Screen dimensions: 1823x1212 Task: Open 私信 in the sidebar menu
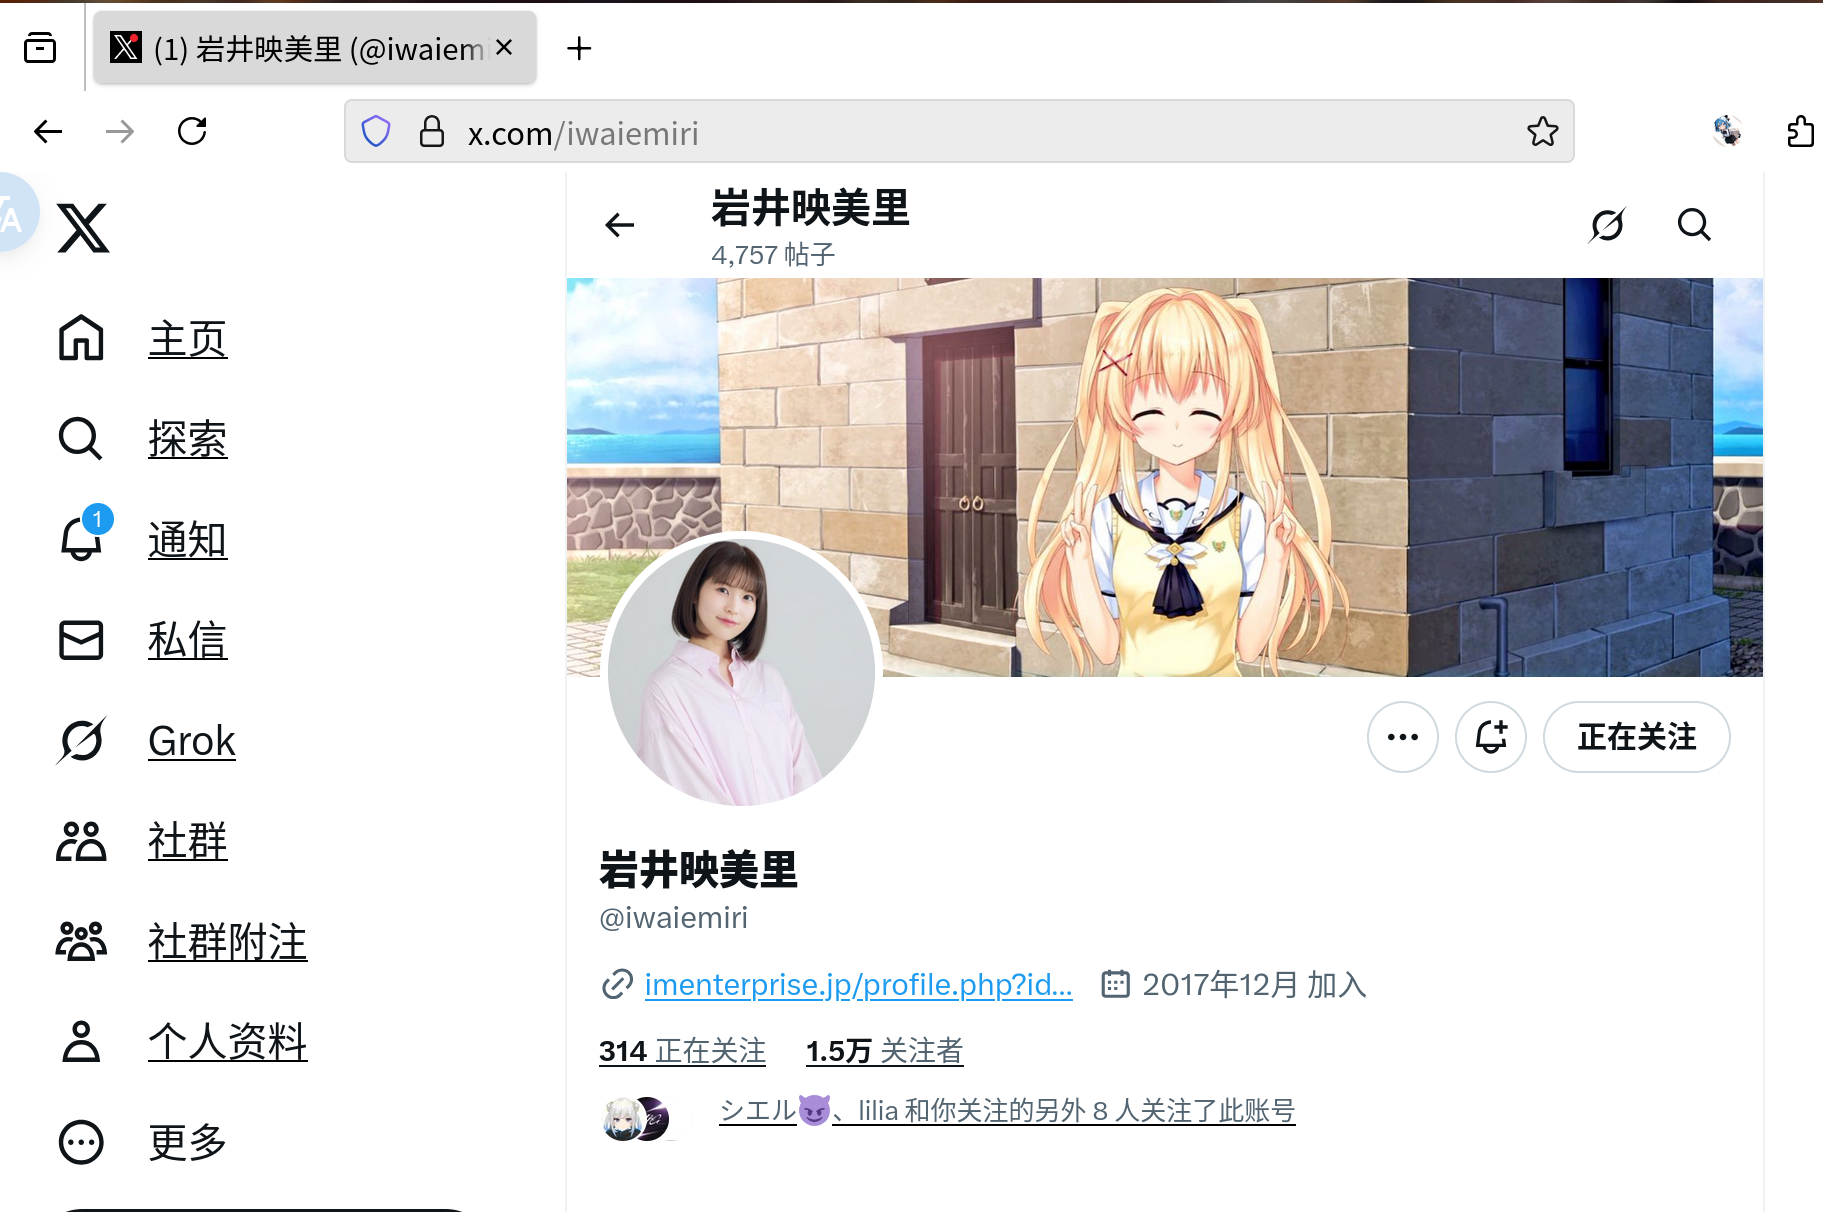click(x=188, y=640)
